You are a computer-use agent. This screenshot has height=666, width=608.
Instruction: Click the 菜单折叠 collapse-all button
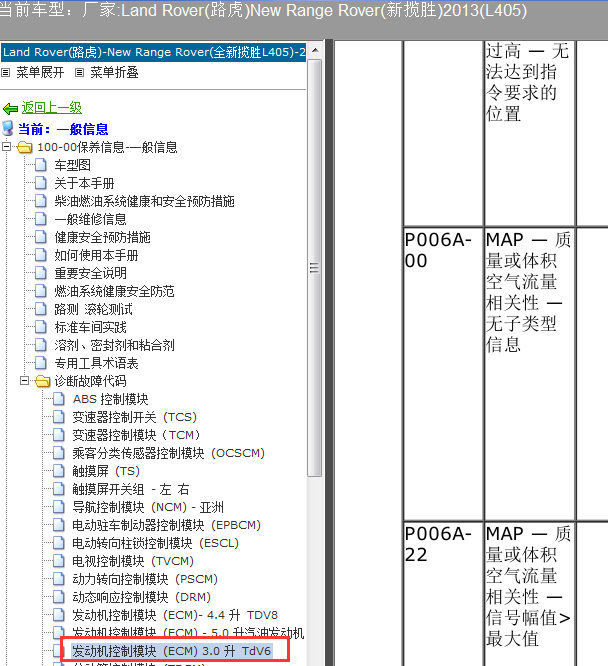(114, 73)
